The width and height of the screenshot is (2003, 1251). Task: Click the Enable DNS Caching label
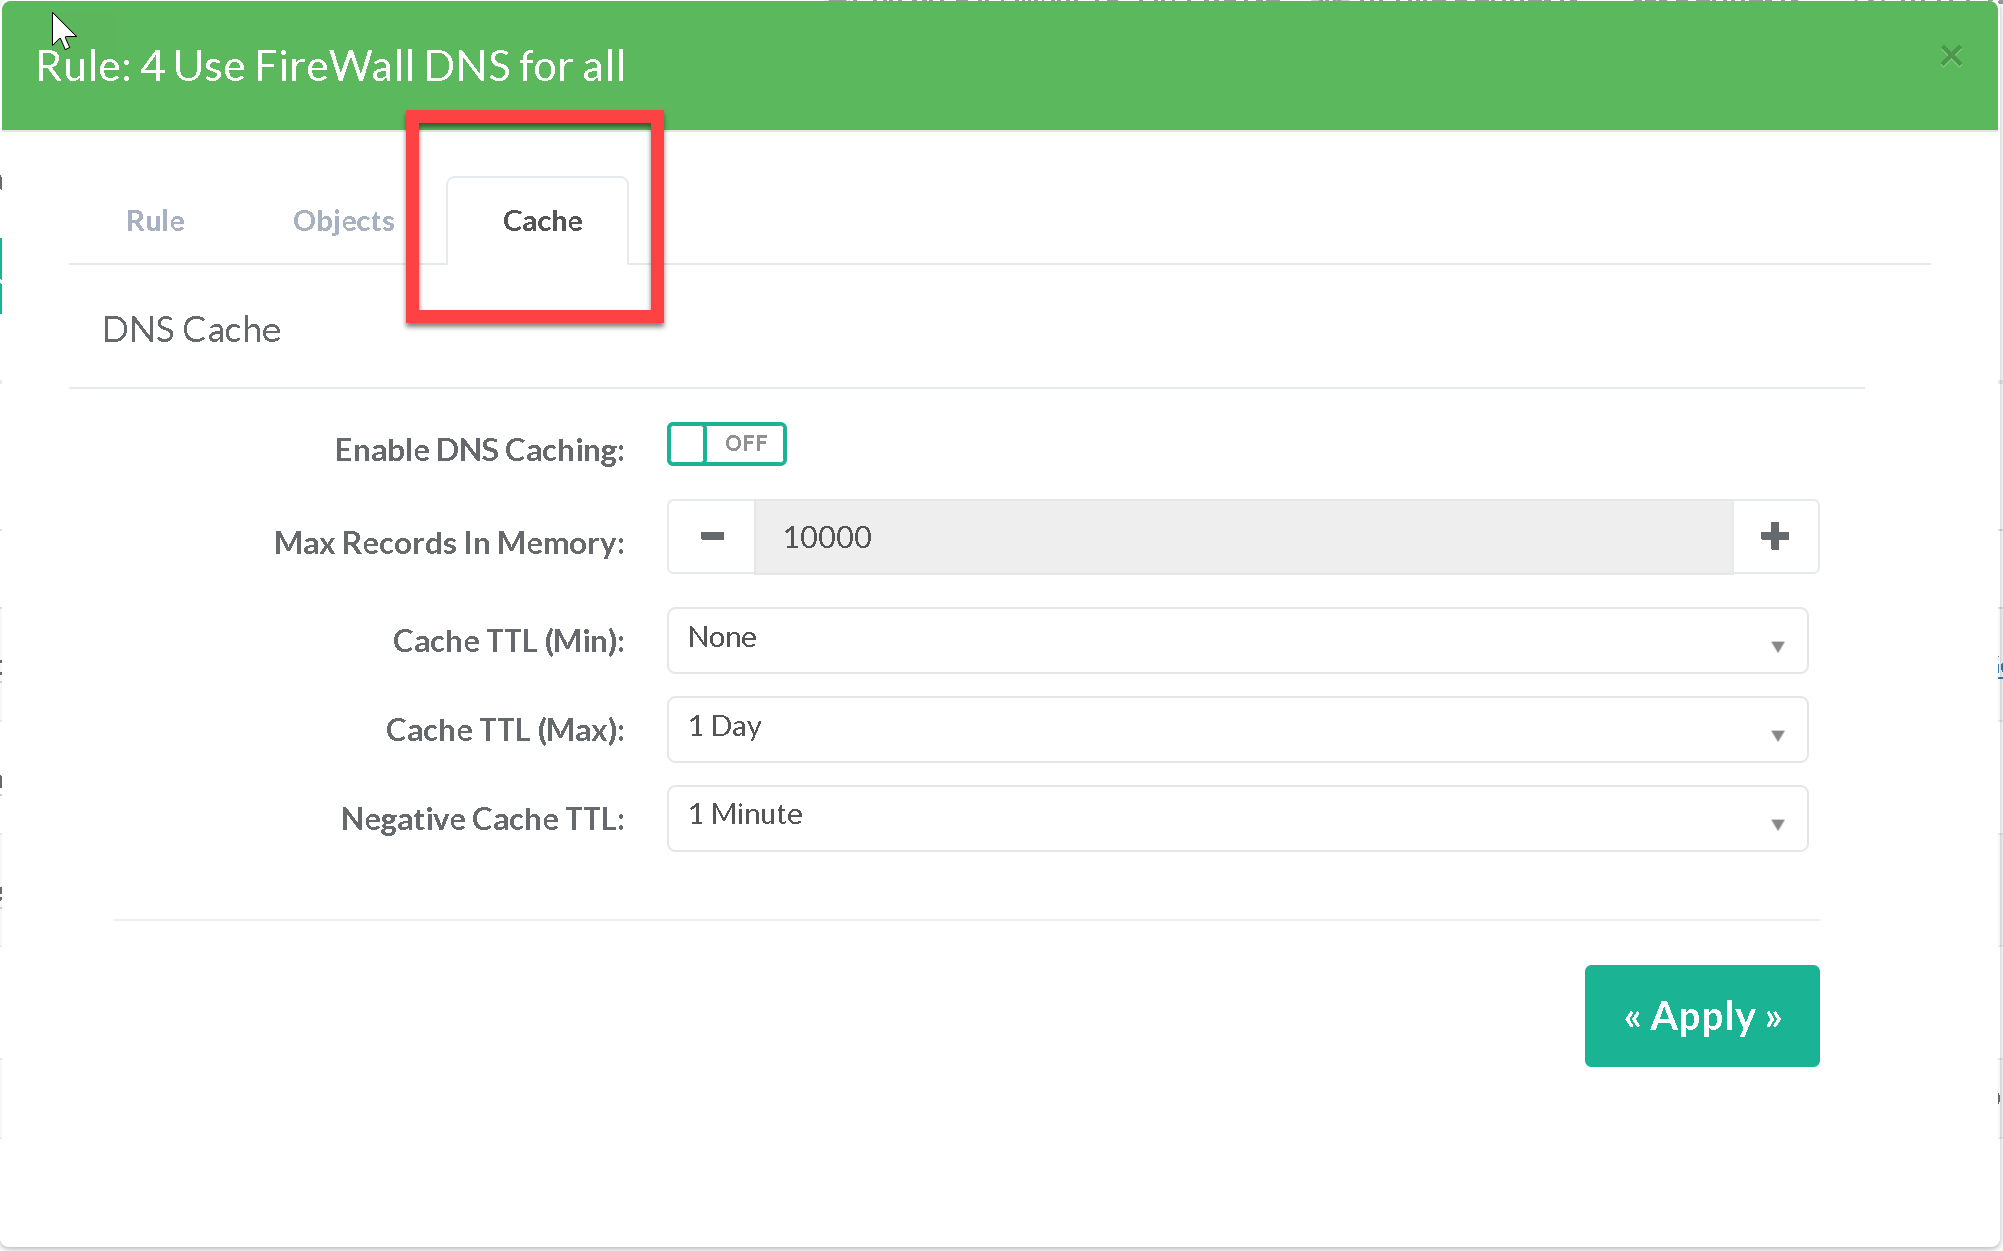click(x=479, y=450)
